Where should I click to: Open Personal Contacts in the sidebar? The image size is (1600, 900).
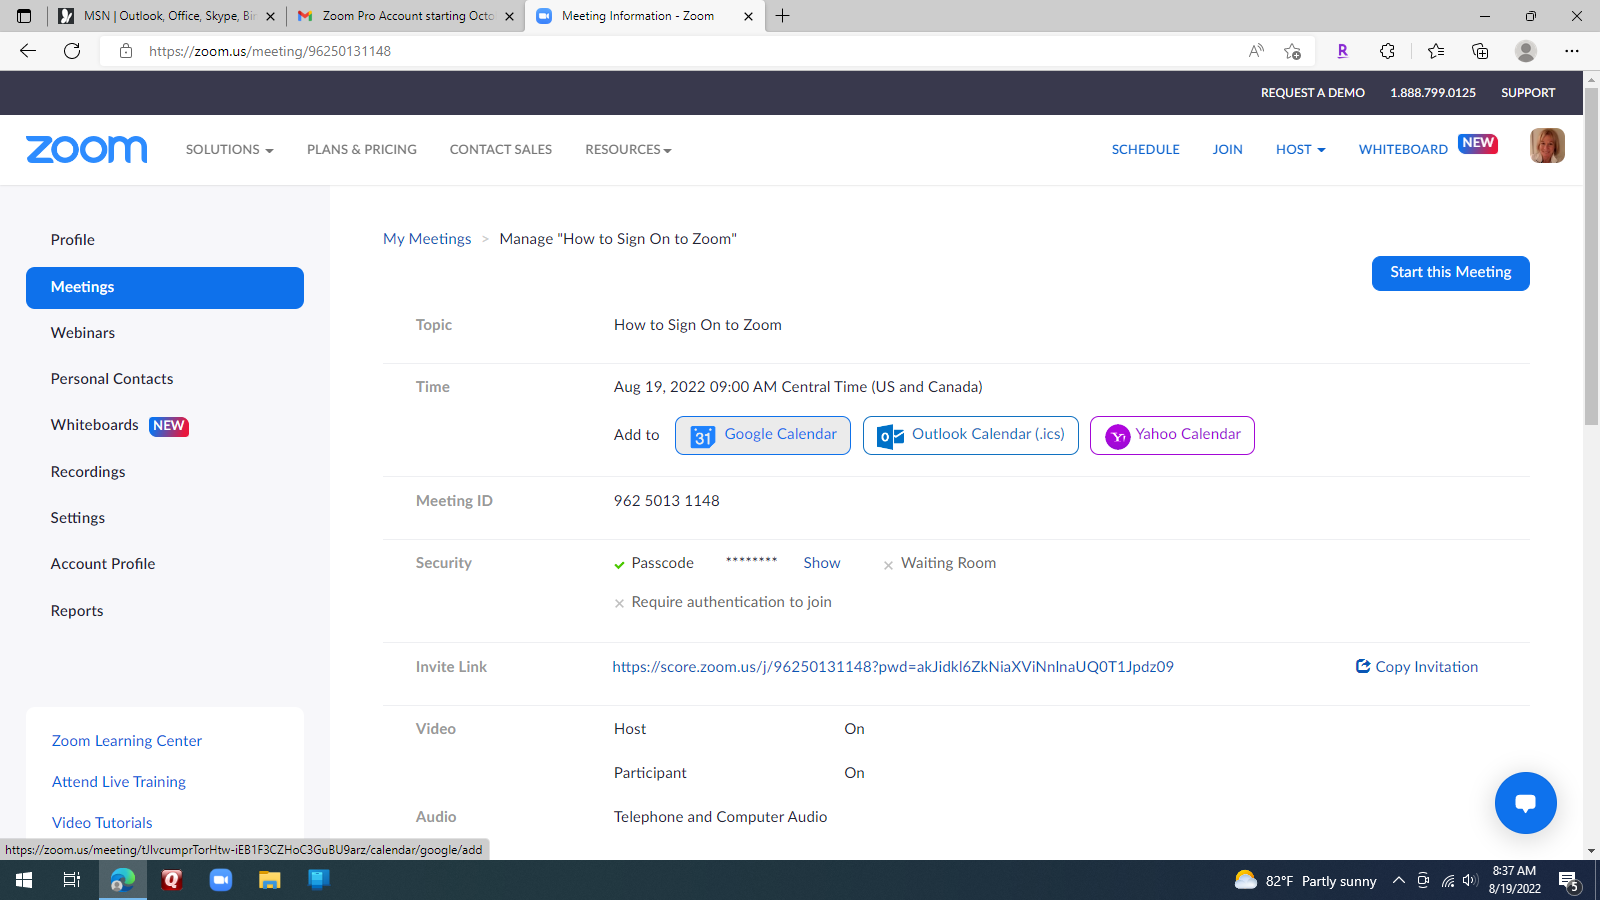click(112, 379)
